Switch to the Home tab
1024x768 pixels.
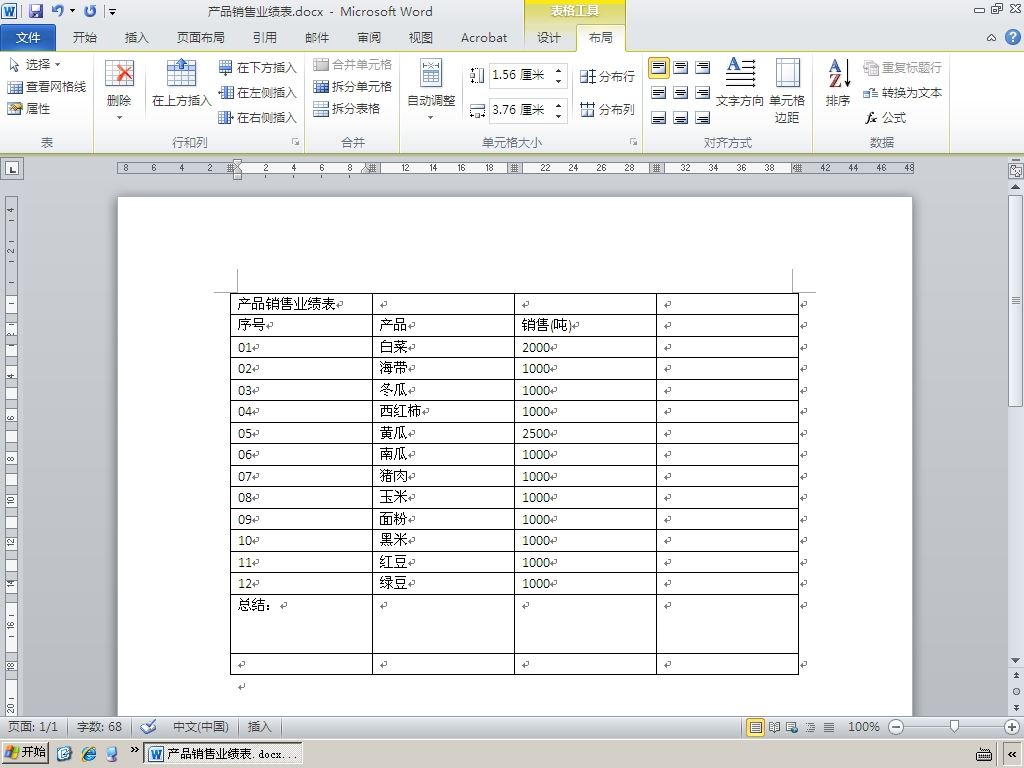pyautogui.click(x=85, y=38)
